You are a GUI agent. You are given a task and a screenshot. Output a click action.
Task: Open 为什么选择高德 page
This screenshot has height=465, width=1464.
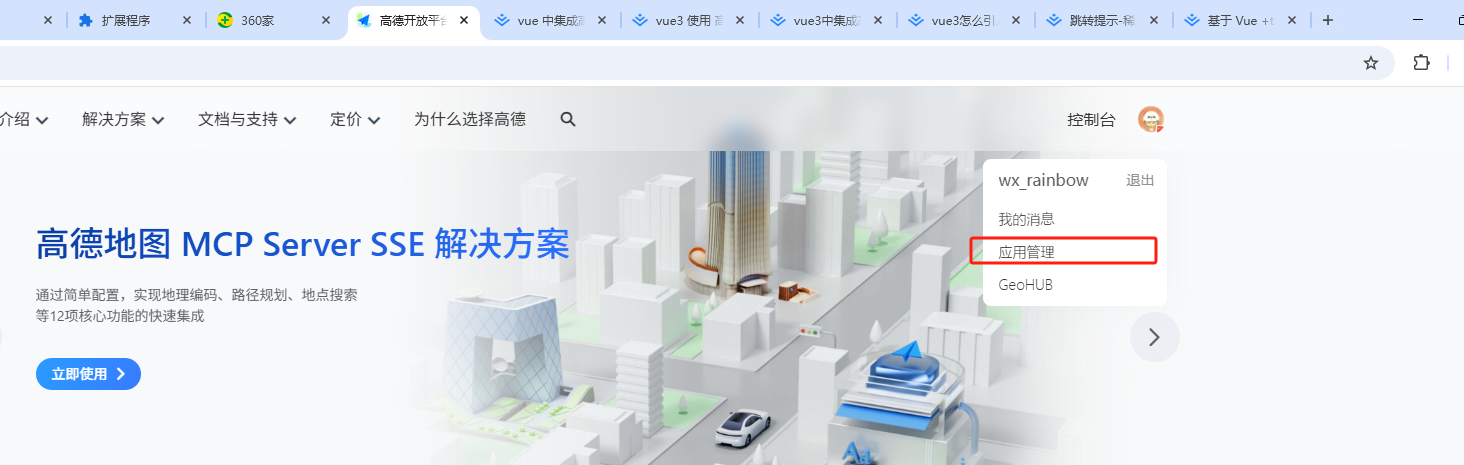(470, 119)
